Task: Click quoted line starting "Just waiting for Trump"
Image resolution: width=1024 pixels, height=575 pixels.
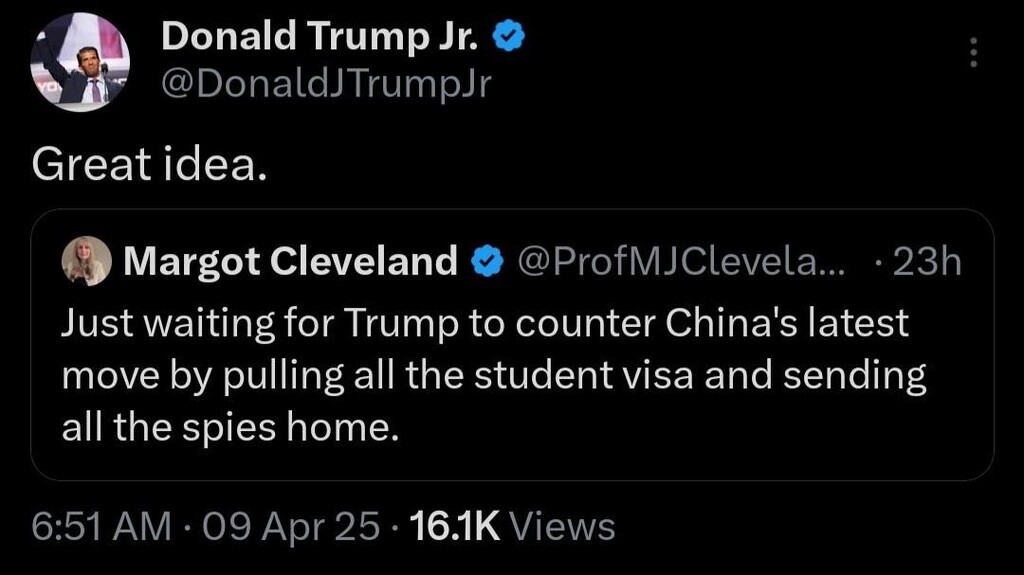Action: tap(485, 323)
